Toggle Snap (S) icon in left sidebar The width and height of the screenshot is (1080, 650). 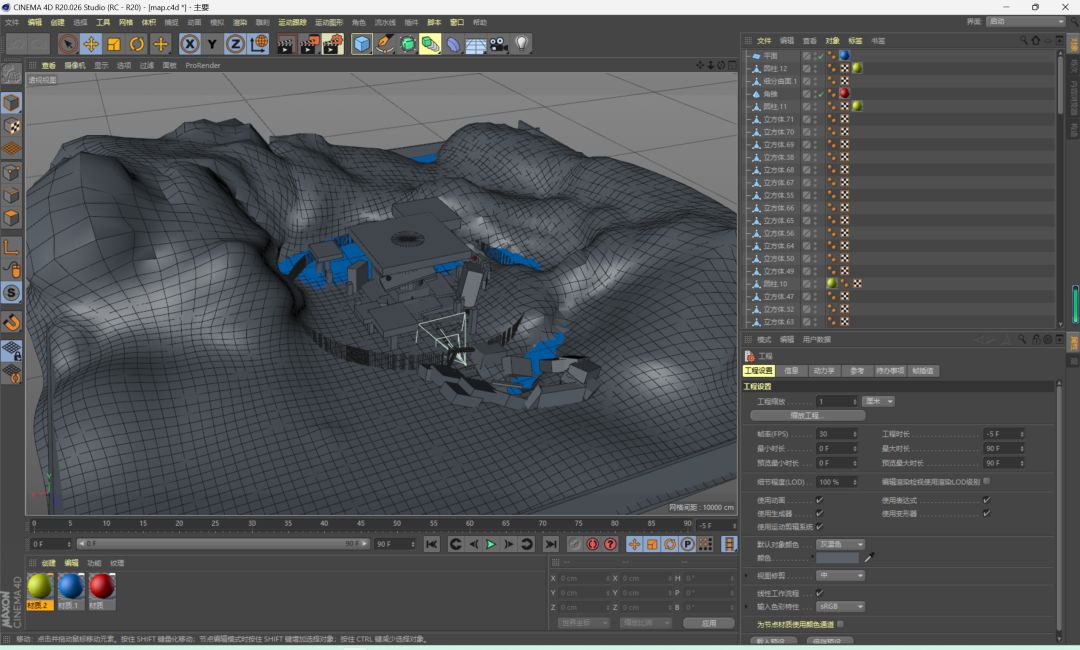point(11,293)
